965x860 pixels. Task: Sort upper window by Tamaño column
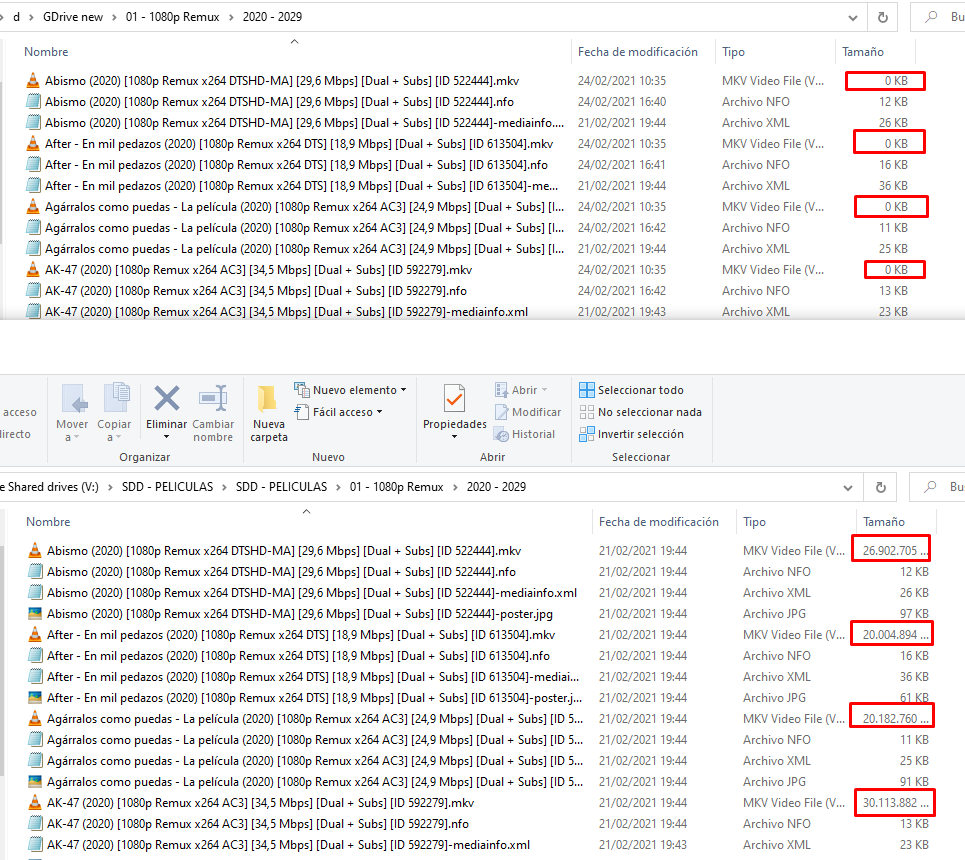(863, 52)
